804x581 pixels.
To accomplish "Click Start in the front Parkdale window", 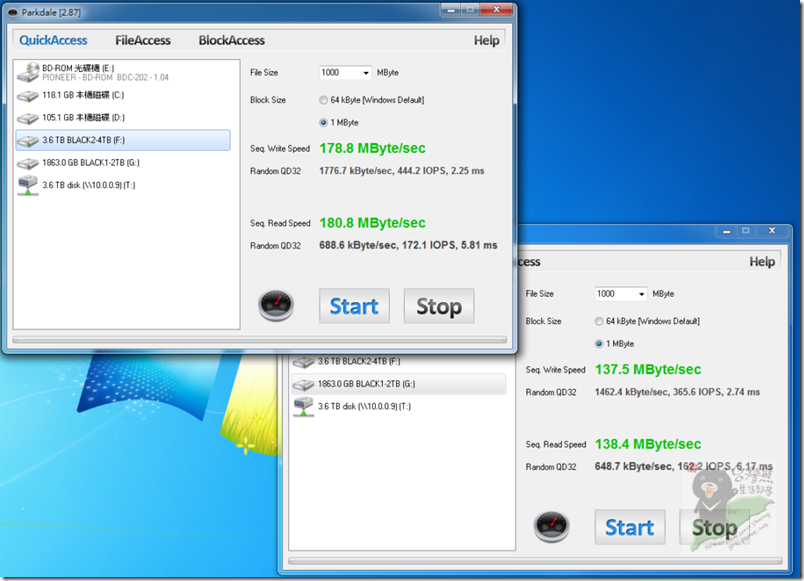I will coord(354,306).
